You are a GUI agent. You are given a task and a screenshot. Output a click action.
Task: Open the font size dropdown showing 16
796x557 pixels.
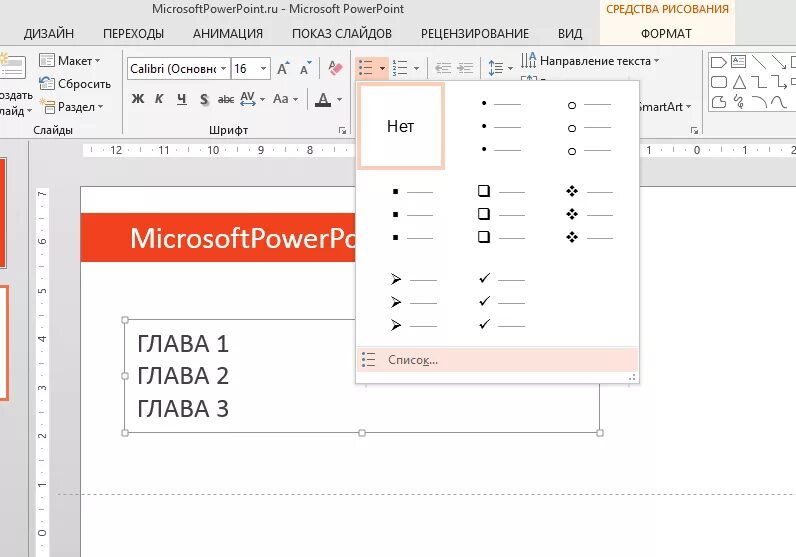(263, 68)
